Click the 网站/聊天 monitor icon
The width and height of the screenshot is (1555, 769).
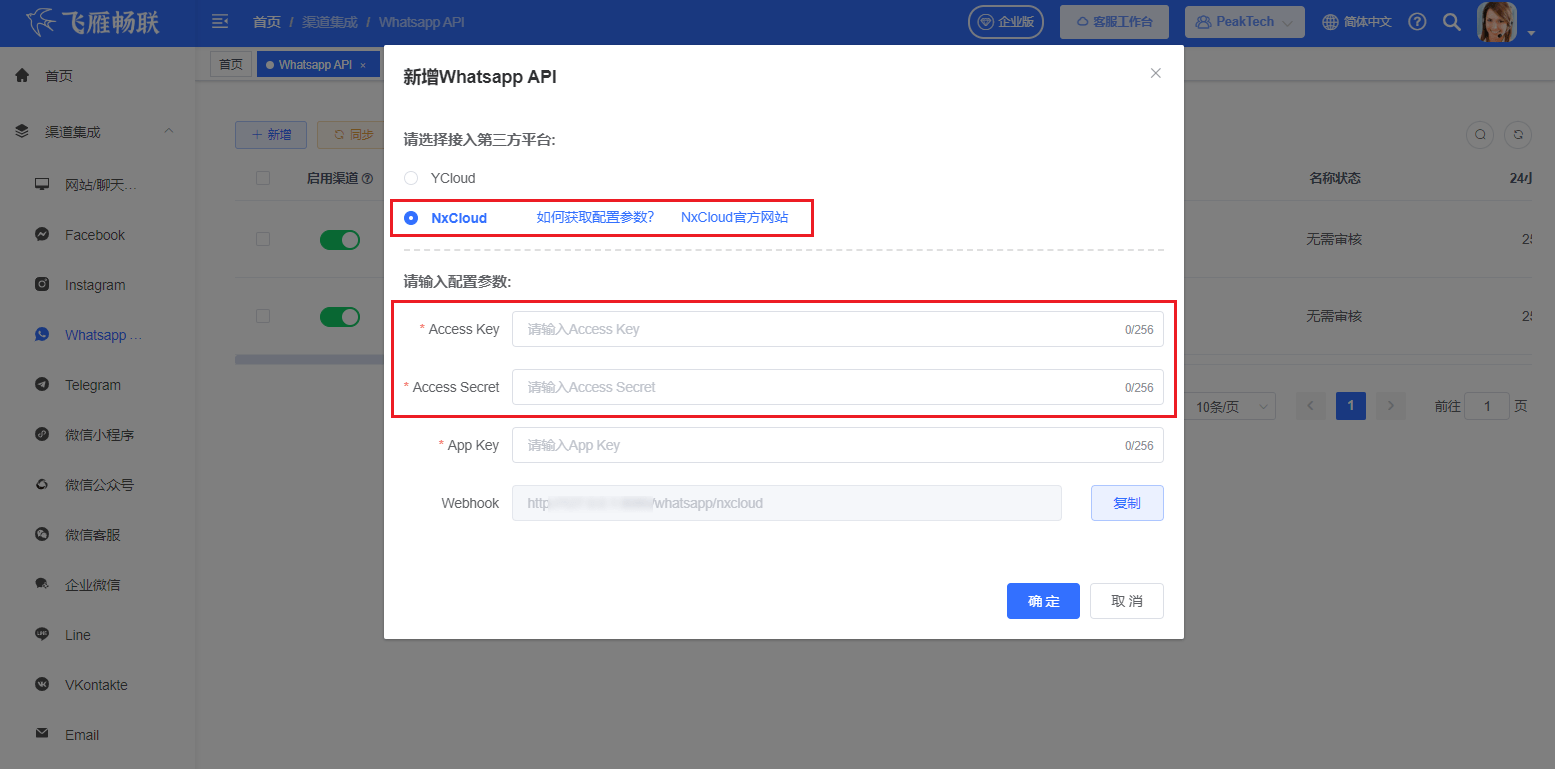pyautogui.click(x=42, y=184)
